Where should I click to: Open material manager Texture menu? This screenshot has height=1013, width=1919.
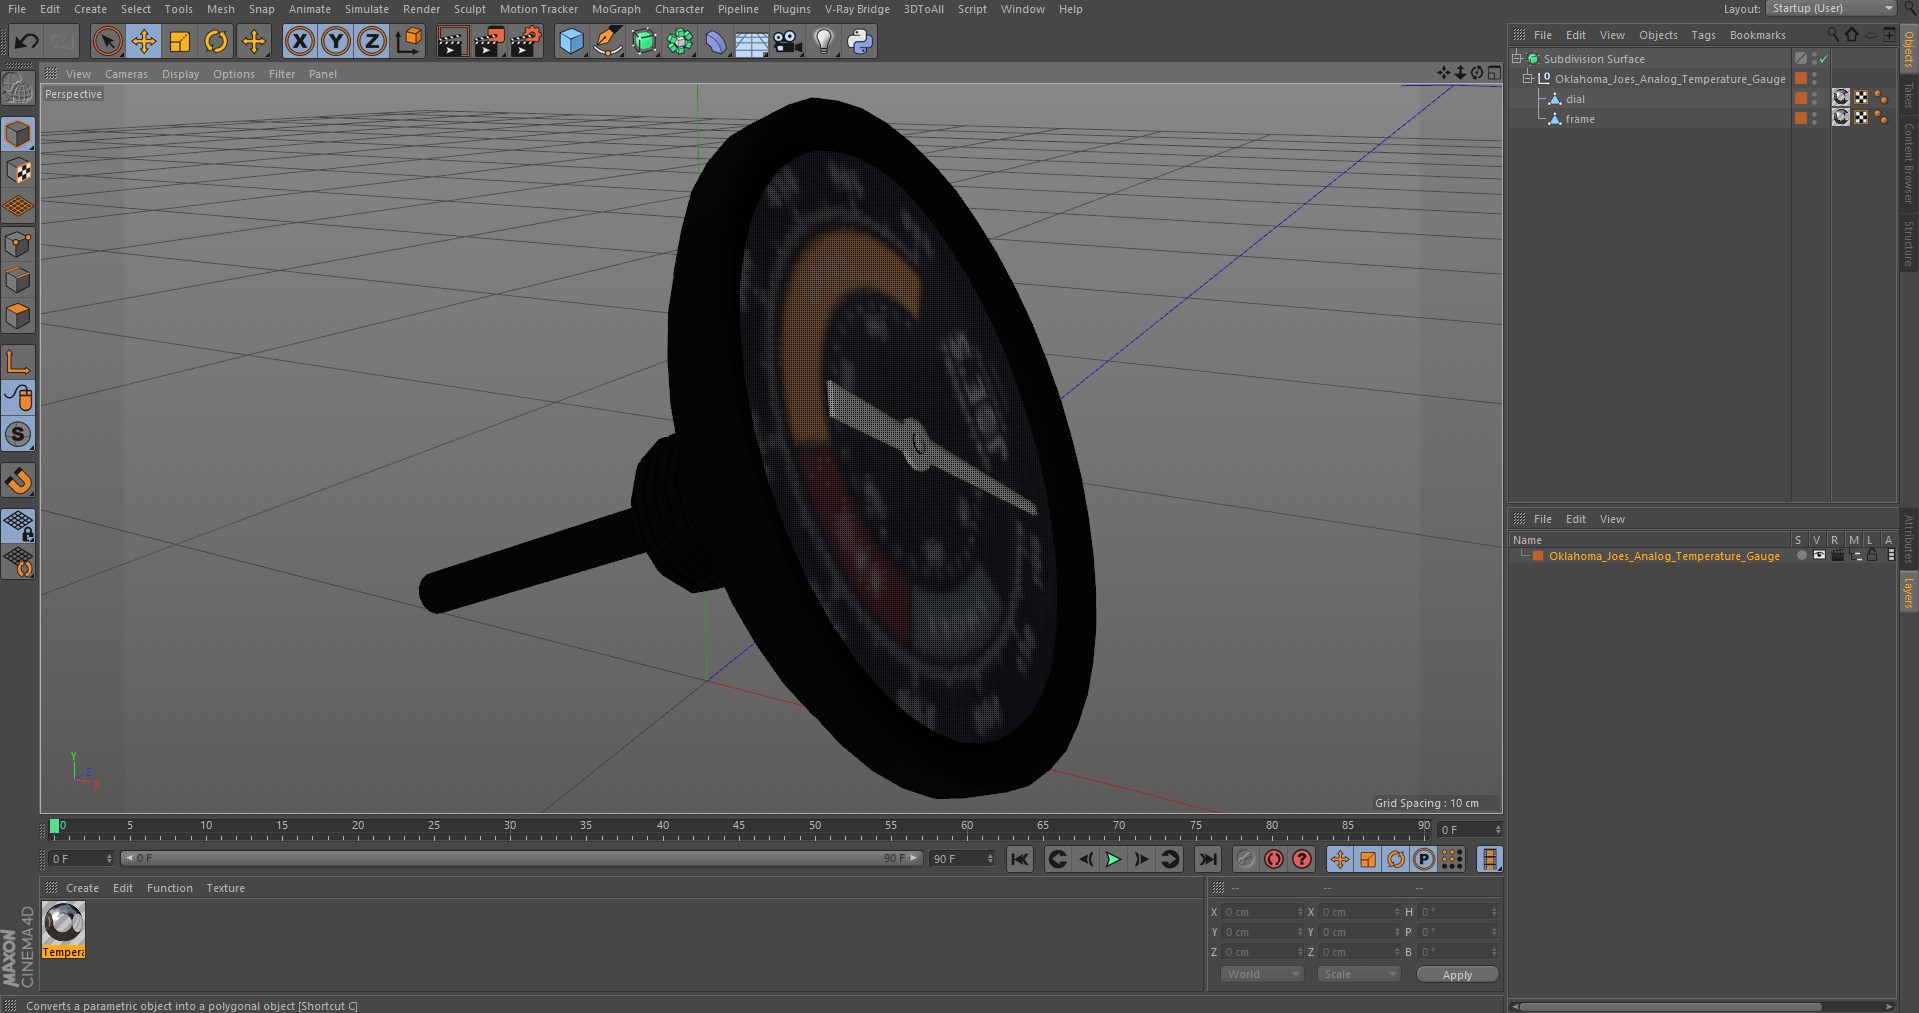tap(225, 888)
